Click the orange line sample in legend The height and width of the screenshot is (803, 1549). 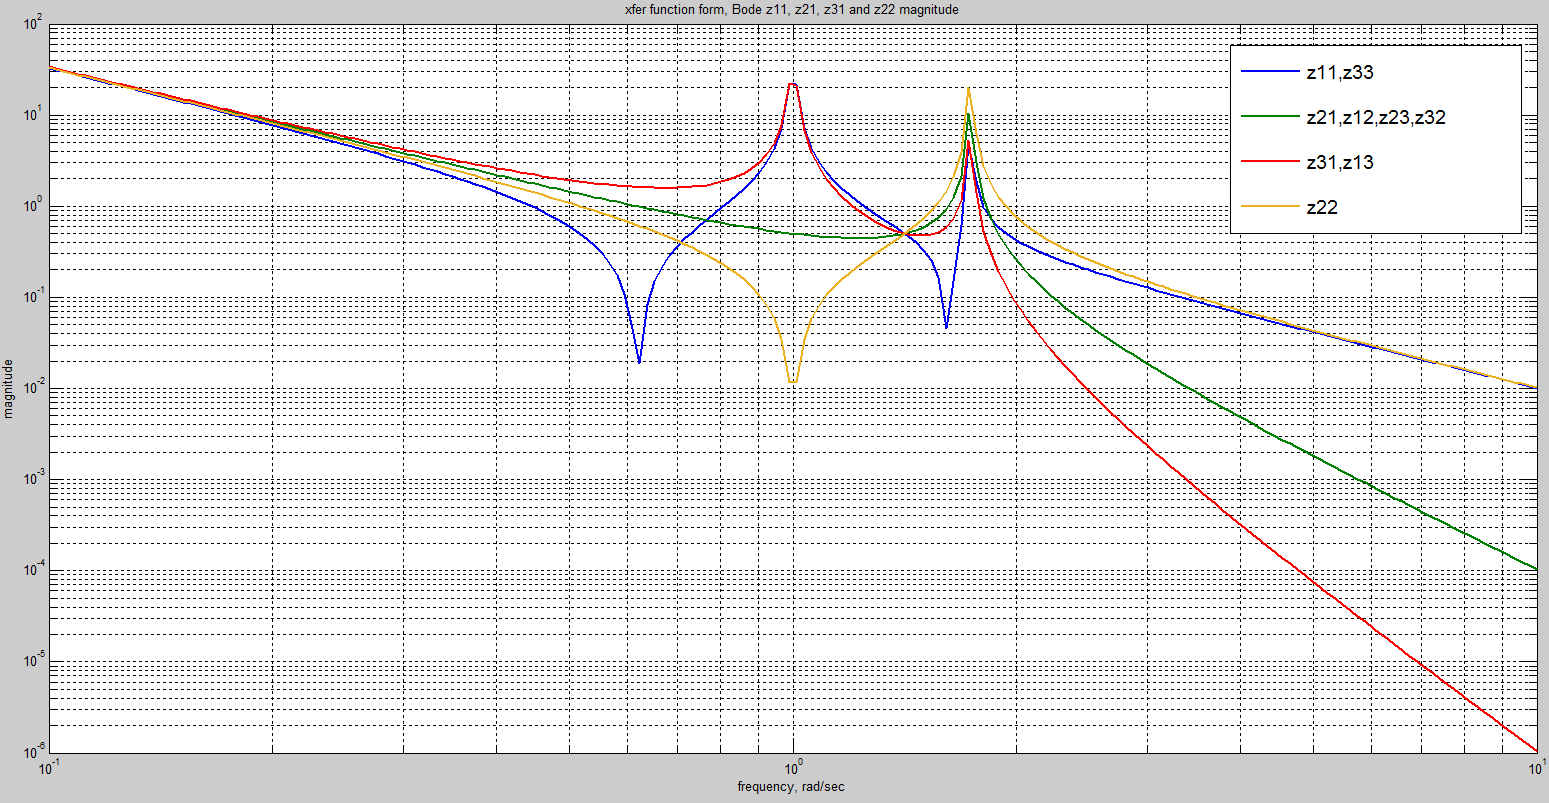[1268, 208]
